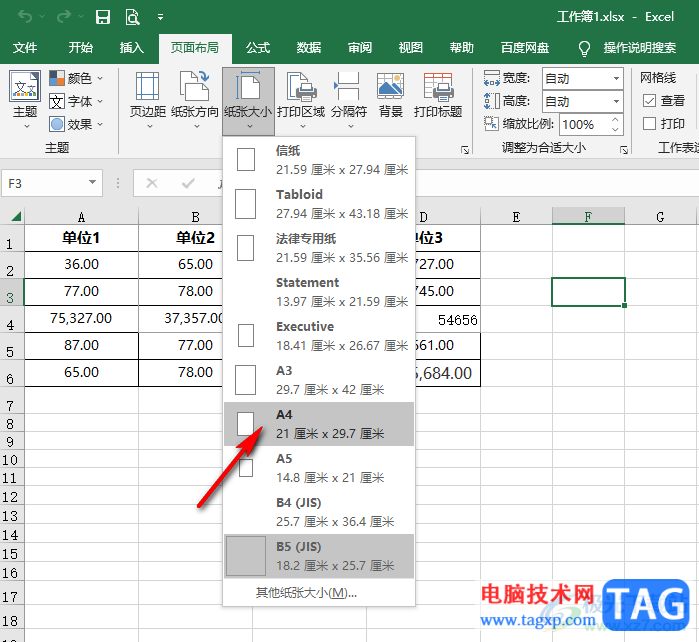Viewport: 699px width, 642px height.
Task: Click the Redo arrow icon
Action: click(64, 17)
